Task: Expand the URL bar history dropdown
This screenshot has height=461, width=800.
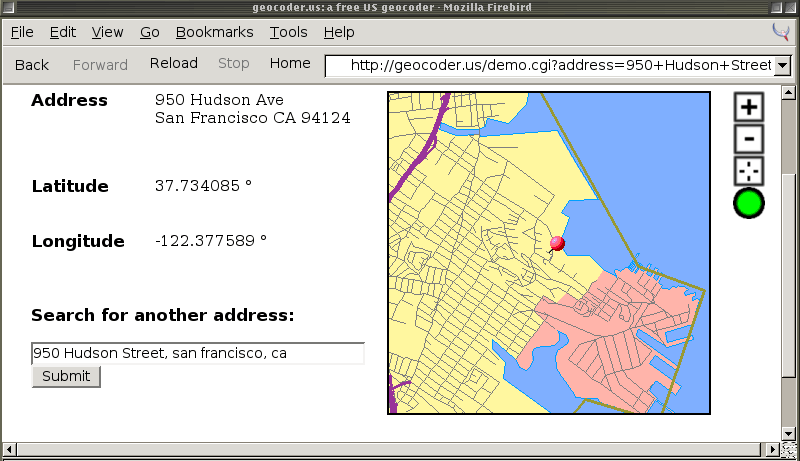Action: click(783, 66)
